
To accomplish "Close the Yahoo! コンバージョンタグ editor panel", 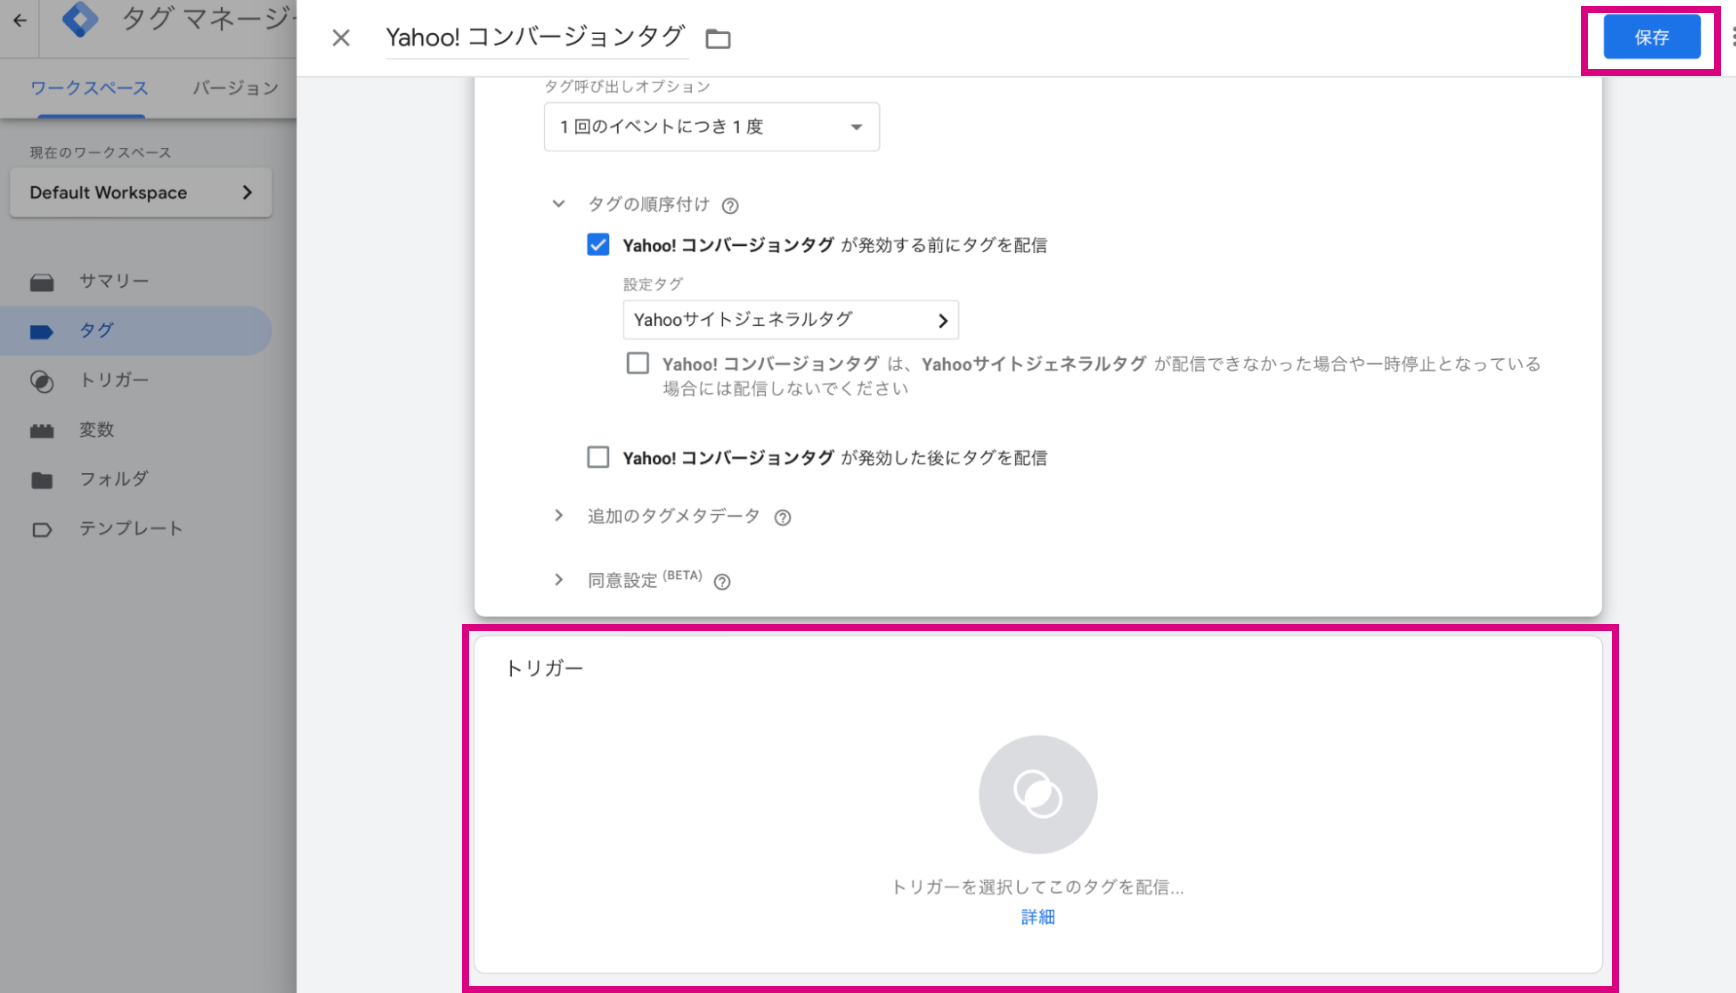I will [341, 38].
